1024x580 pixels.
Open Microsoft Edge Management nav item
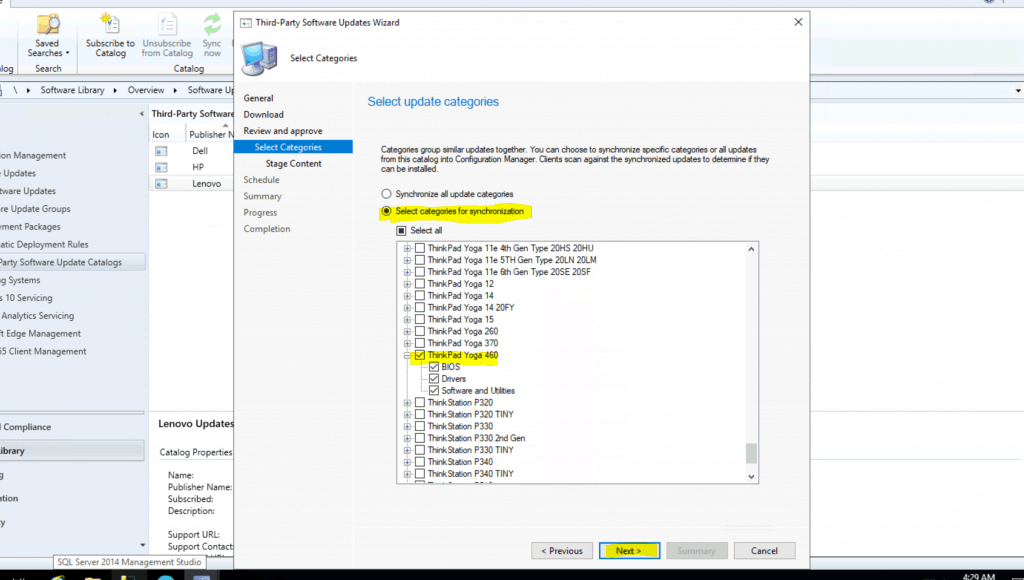click(x=40, y=334)
